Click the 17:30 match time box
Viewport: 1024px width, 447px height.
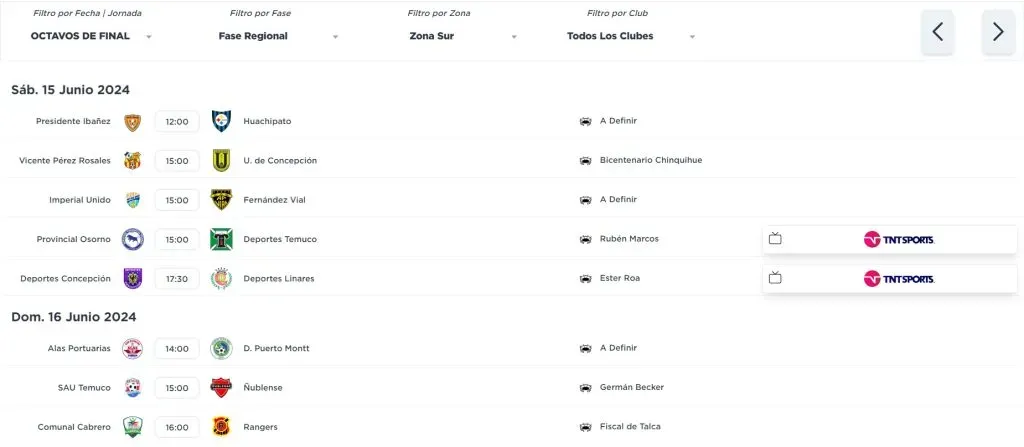pos(177,278)
